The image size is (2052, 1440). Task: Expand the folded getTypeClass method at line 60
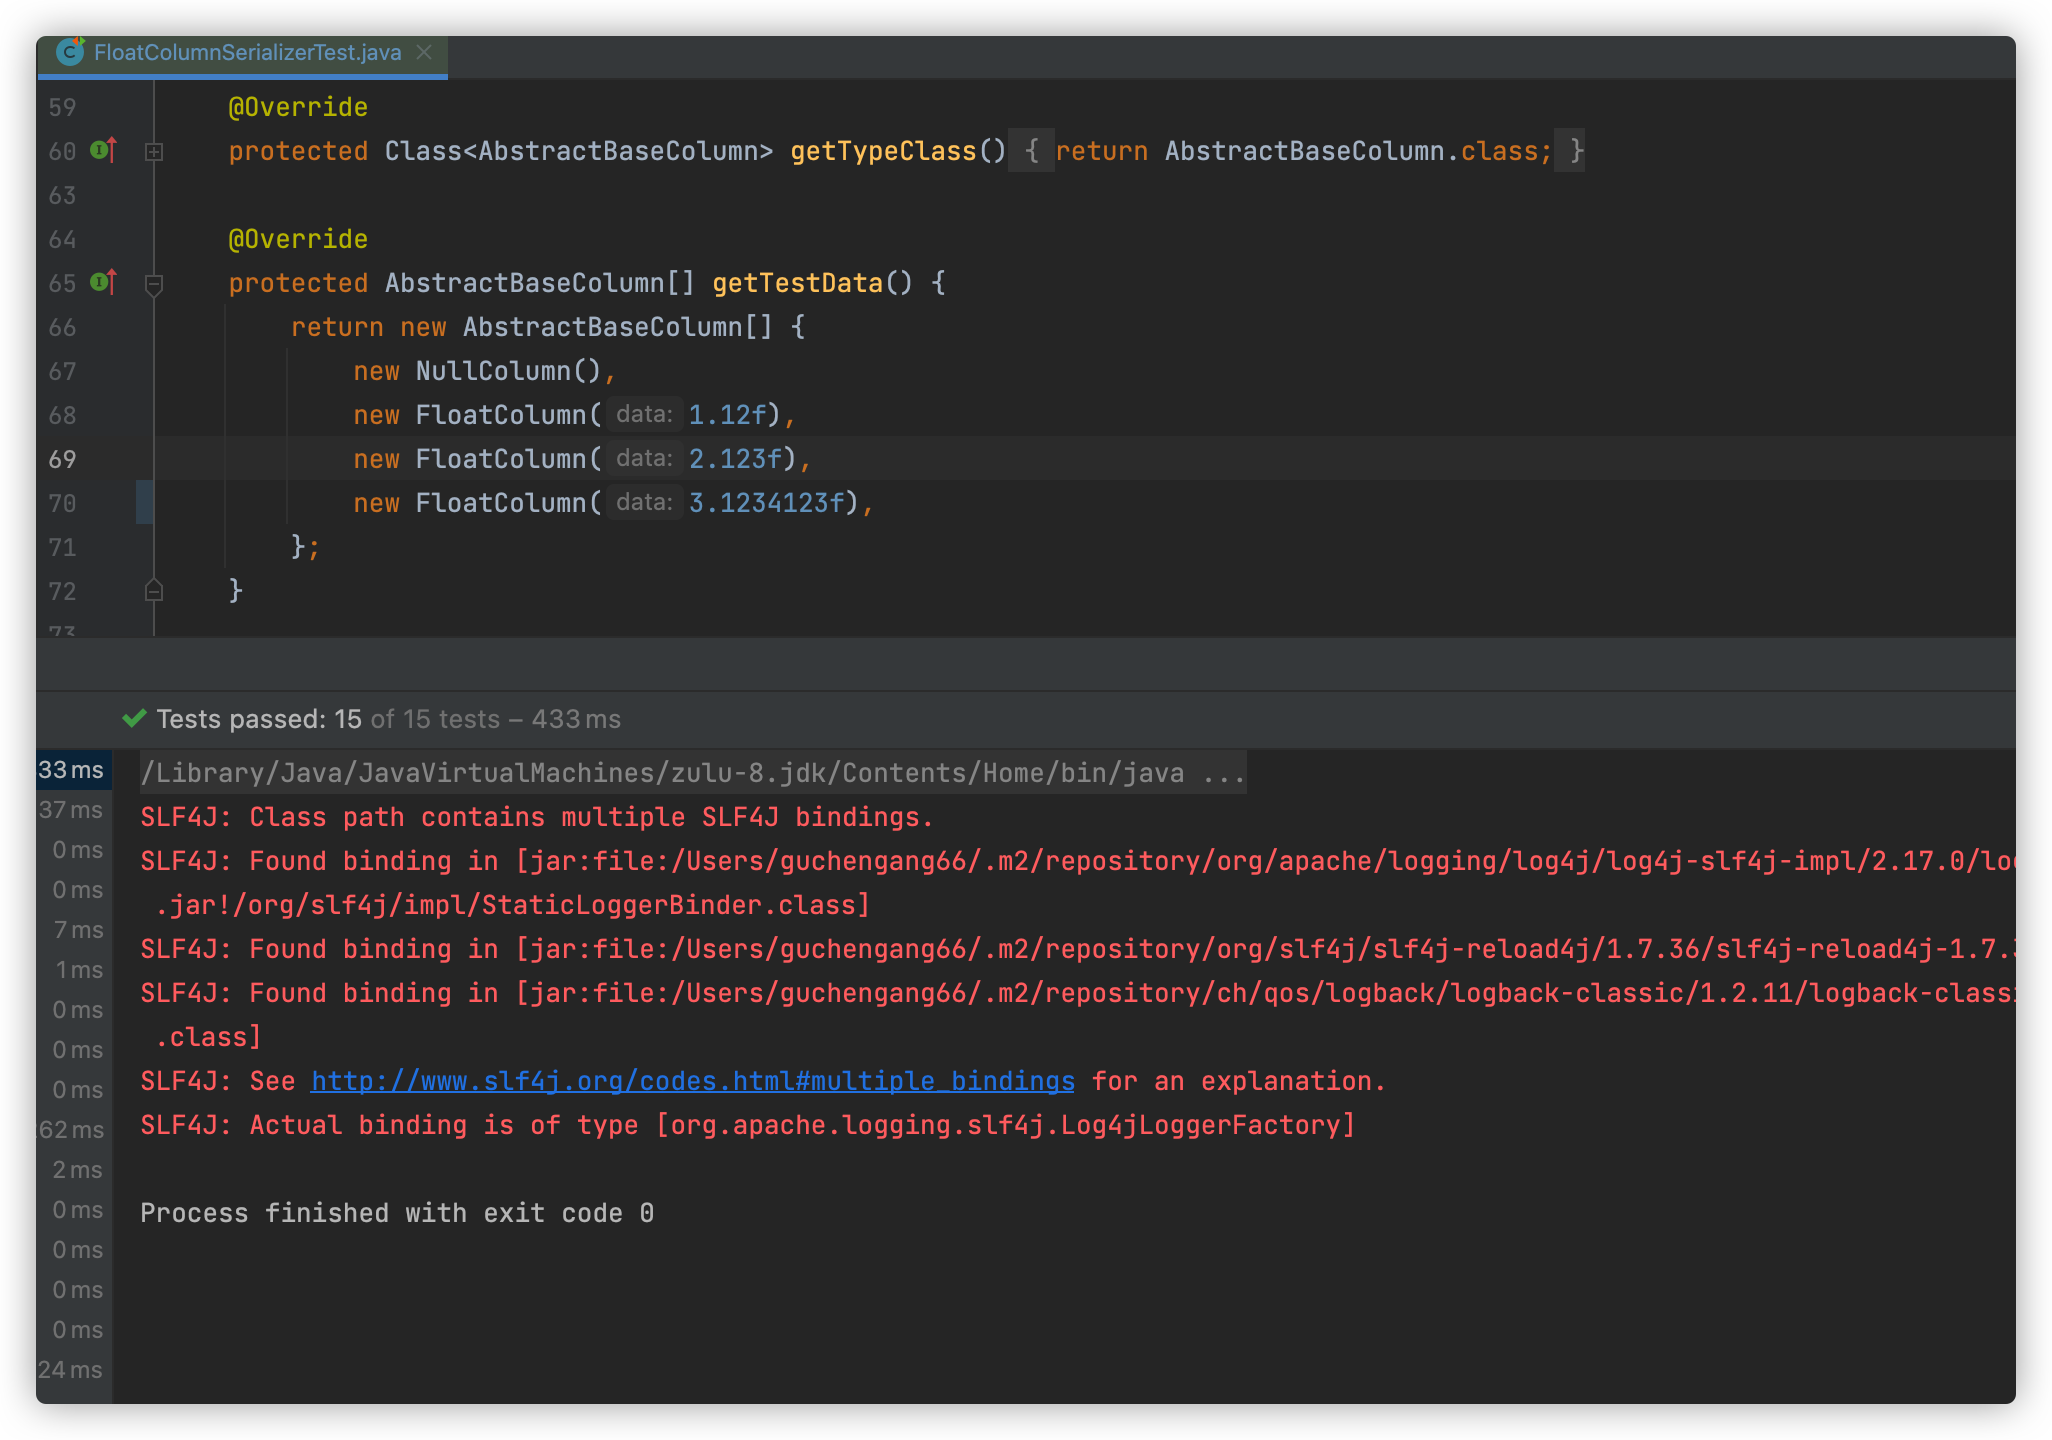click(x=154, y=152)
